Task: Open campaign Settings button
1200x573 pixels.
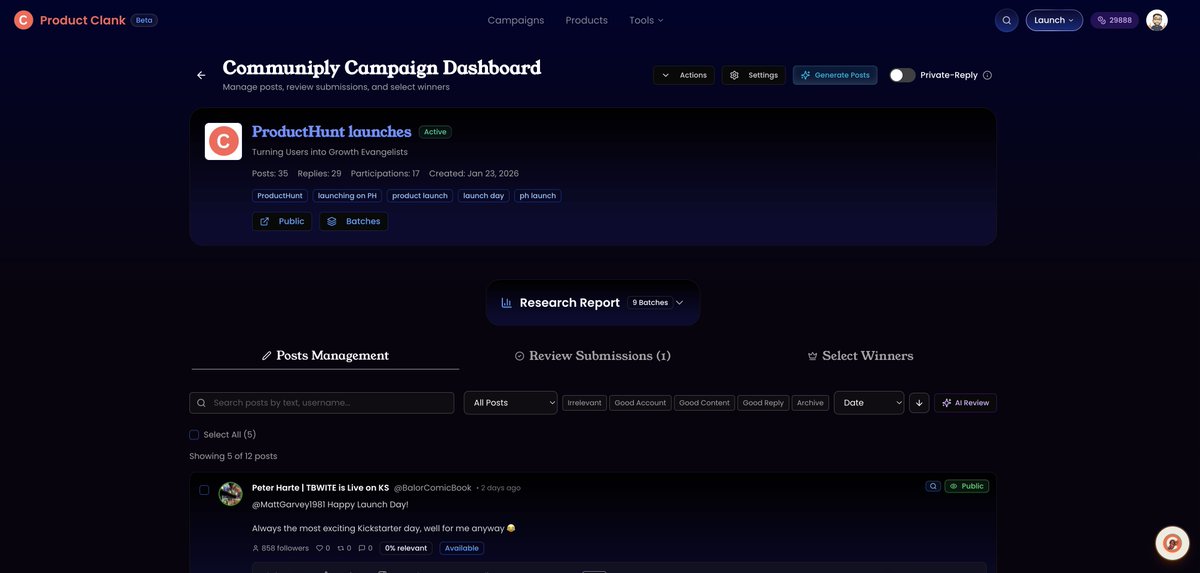Action: point(753,75)
